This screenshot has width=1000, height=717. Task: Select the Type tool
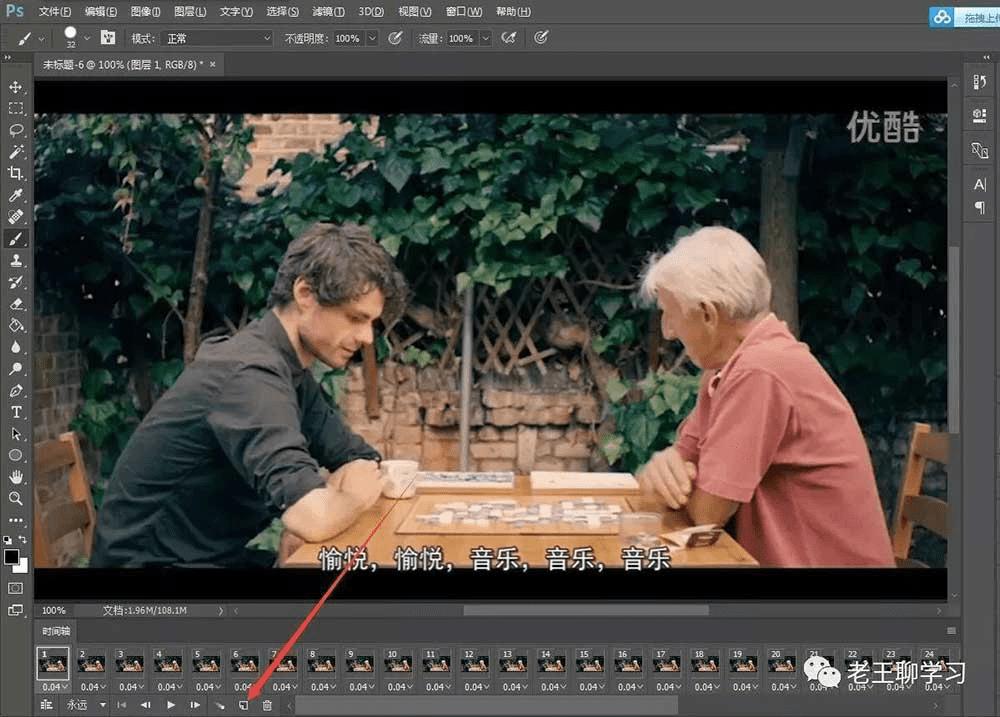click(x=16, y=412)
